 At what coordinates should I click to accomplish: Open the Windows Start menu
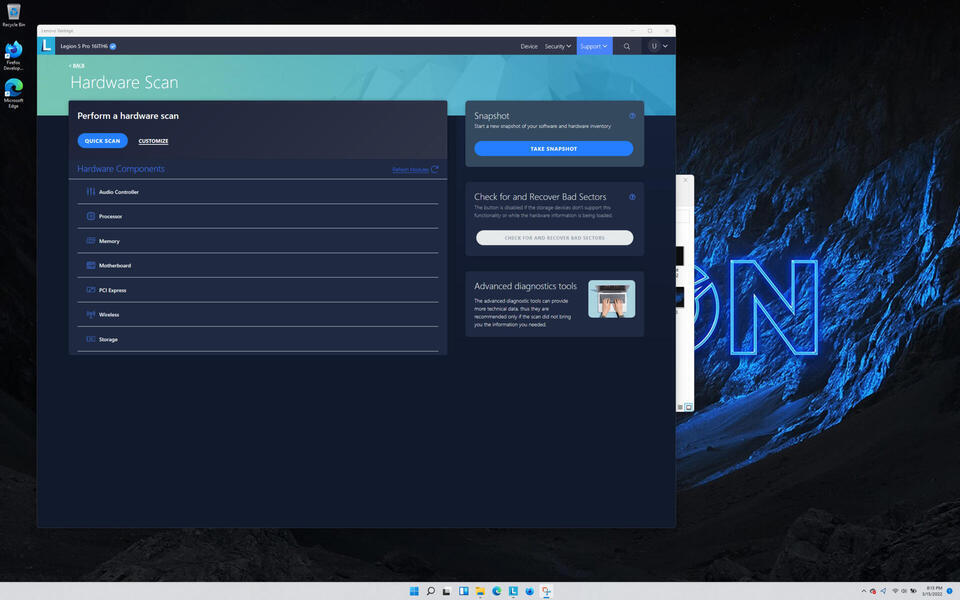pyautogui.click(x=414, y=591)
